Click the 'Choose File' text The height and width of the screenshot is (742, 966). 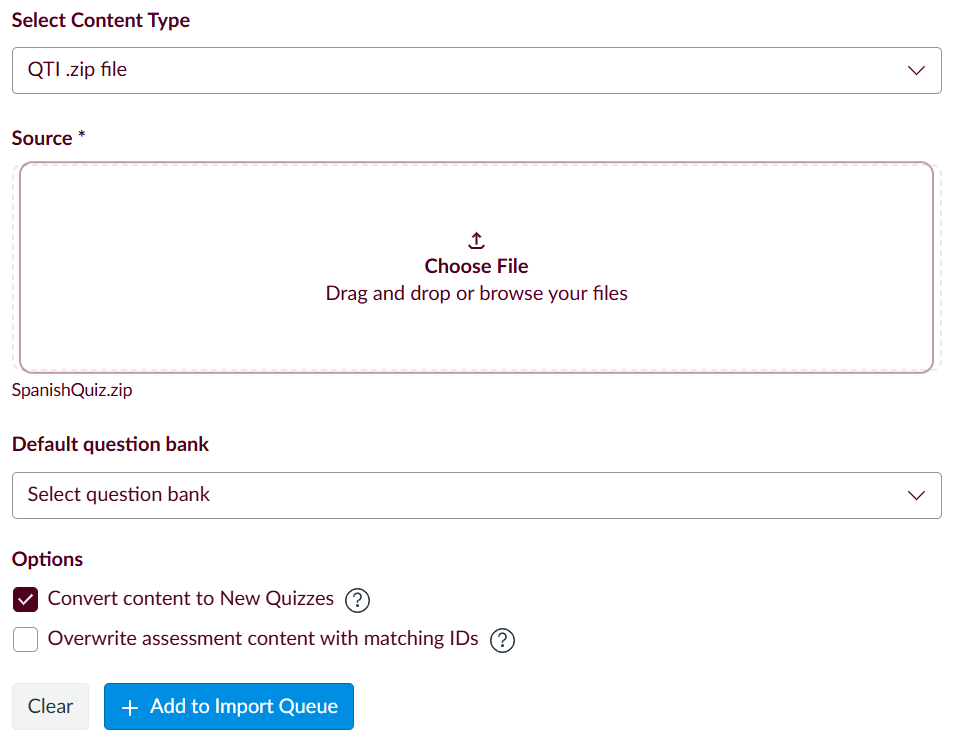pos(476,266)
